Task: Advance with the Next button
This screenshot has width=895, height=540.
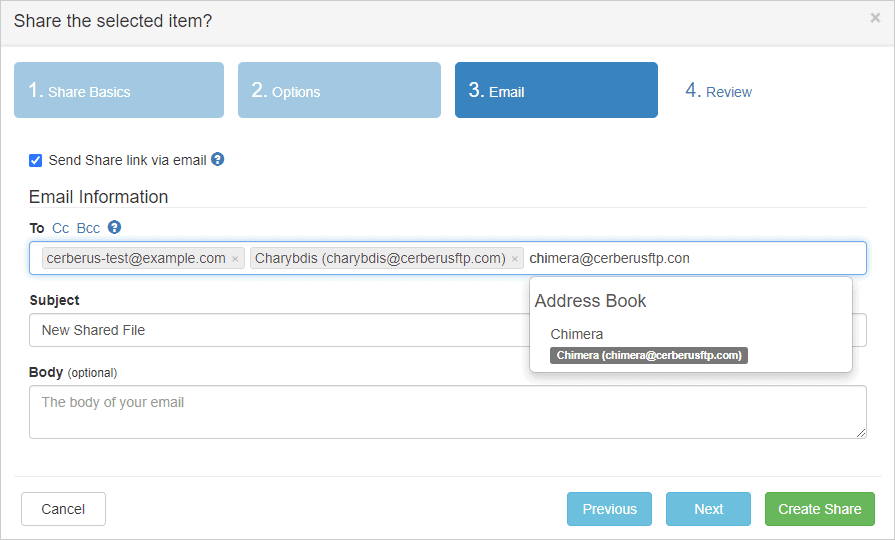Action: click(708, 509)
